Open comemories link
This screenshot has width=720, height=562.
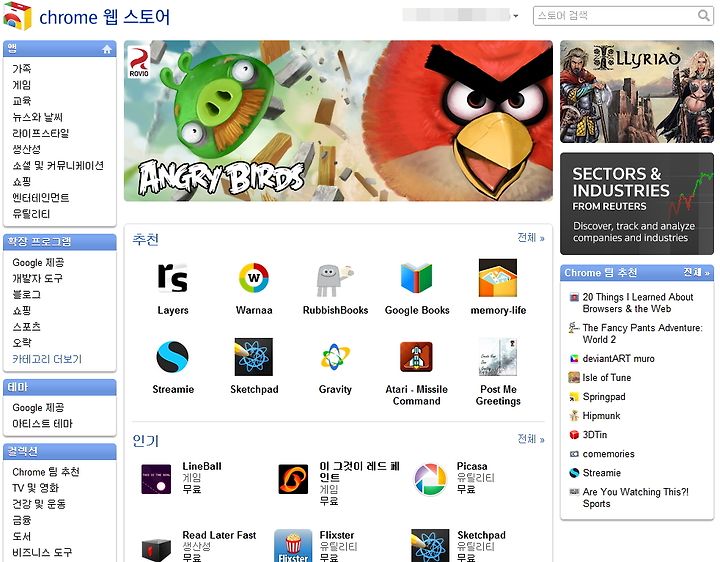click(x=608, y=454)
